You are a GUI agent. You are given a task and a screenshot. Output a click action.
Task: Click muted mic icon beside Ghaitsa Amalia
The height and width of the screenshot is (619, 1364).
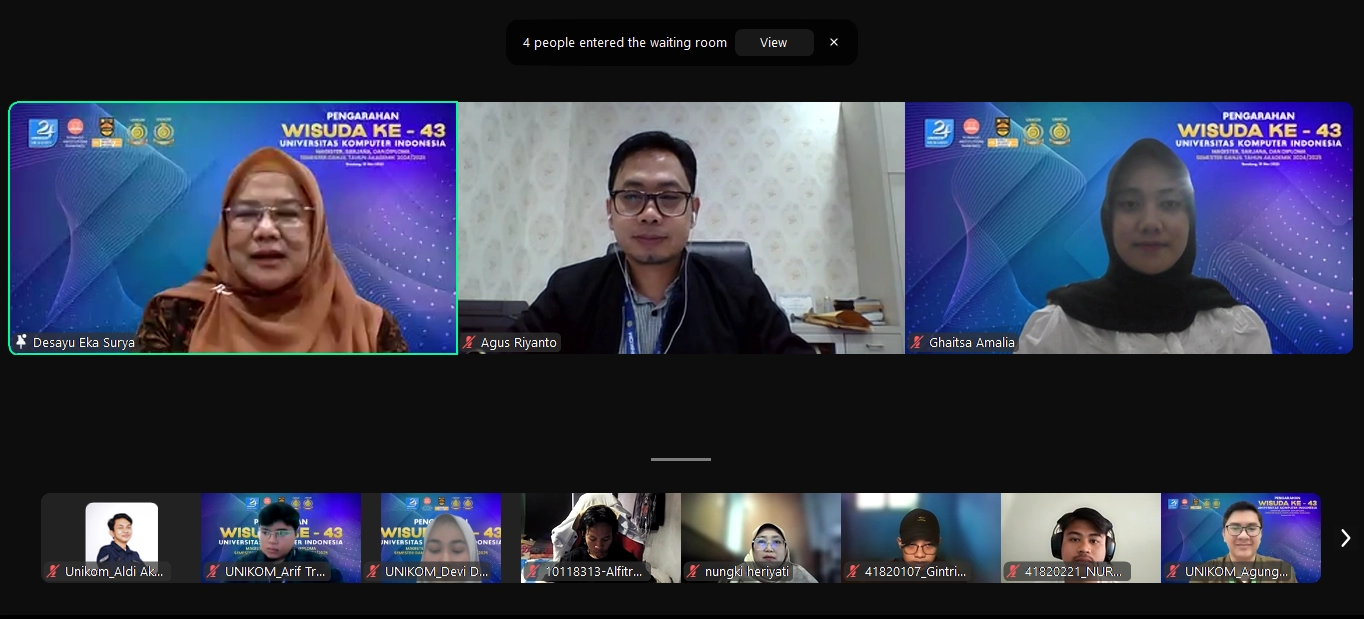click(x=917, y=342)
